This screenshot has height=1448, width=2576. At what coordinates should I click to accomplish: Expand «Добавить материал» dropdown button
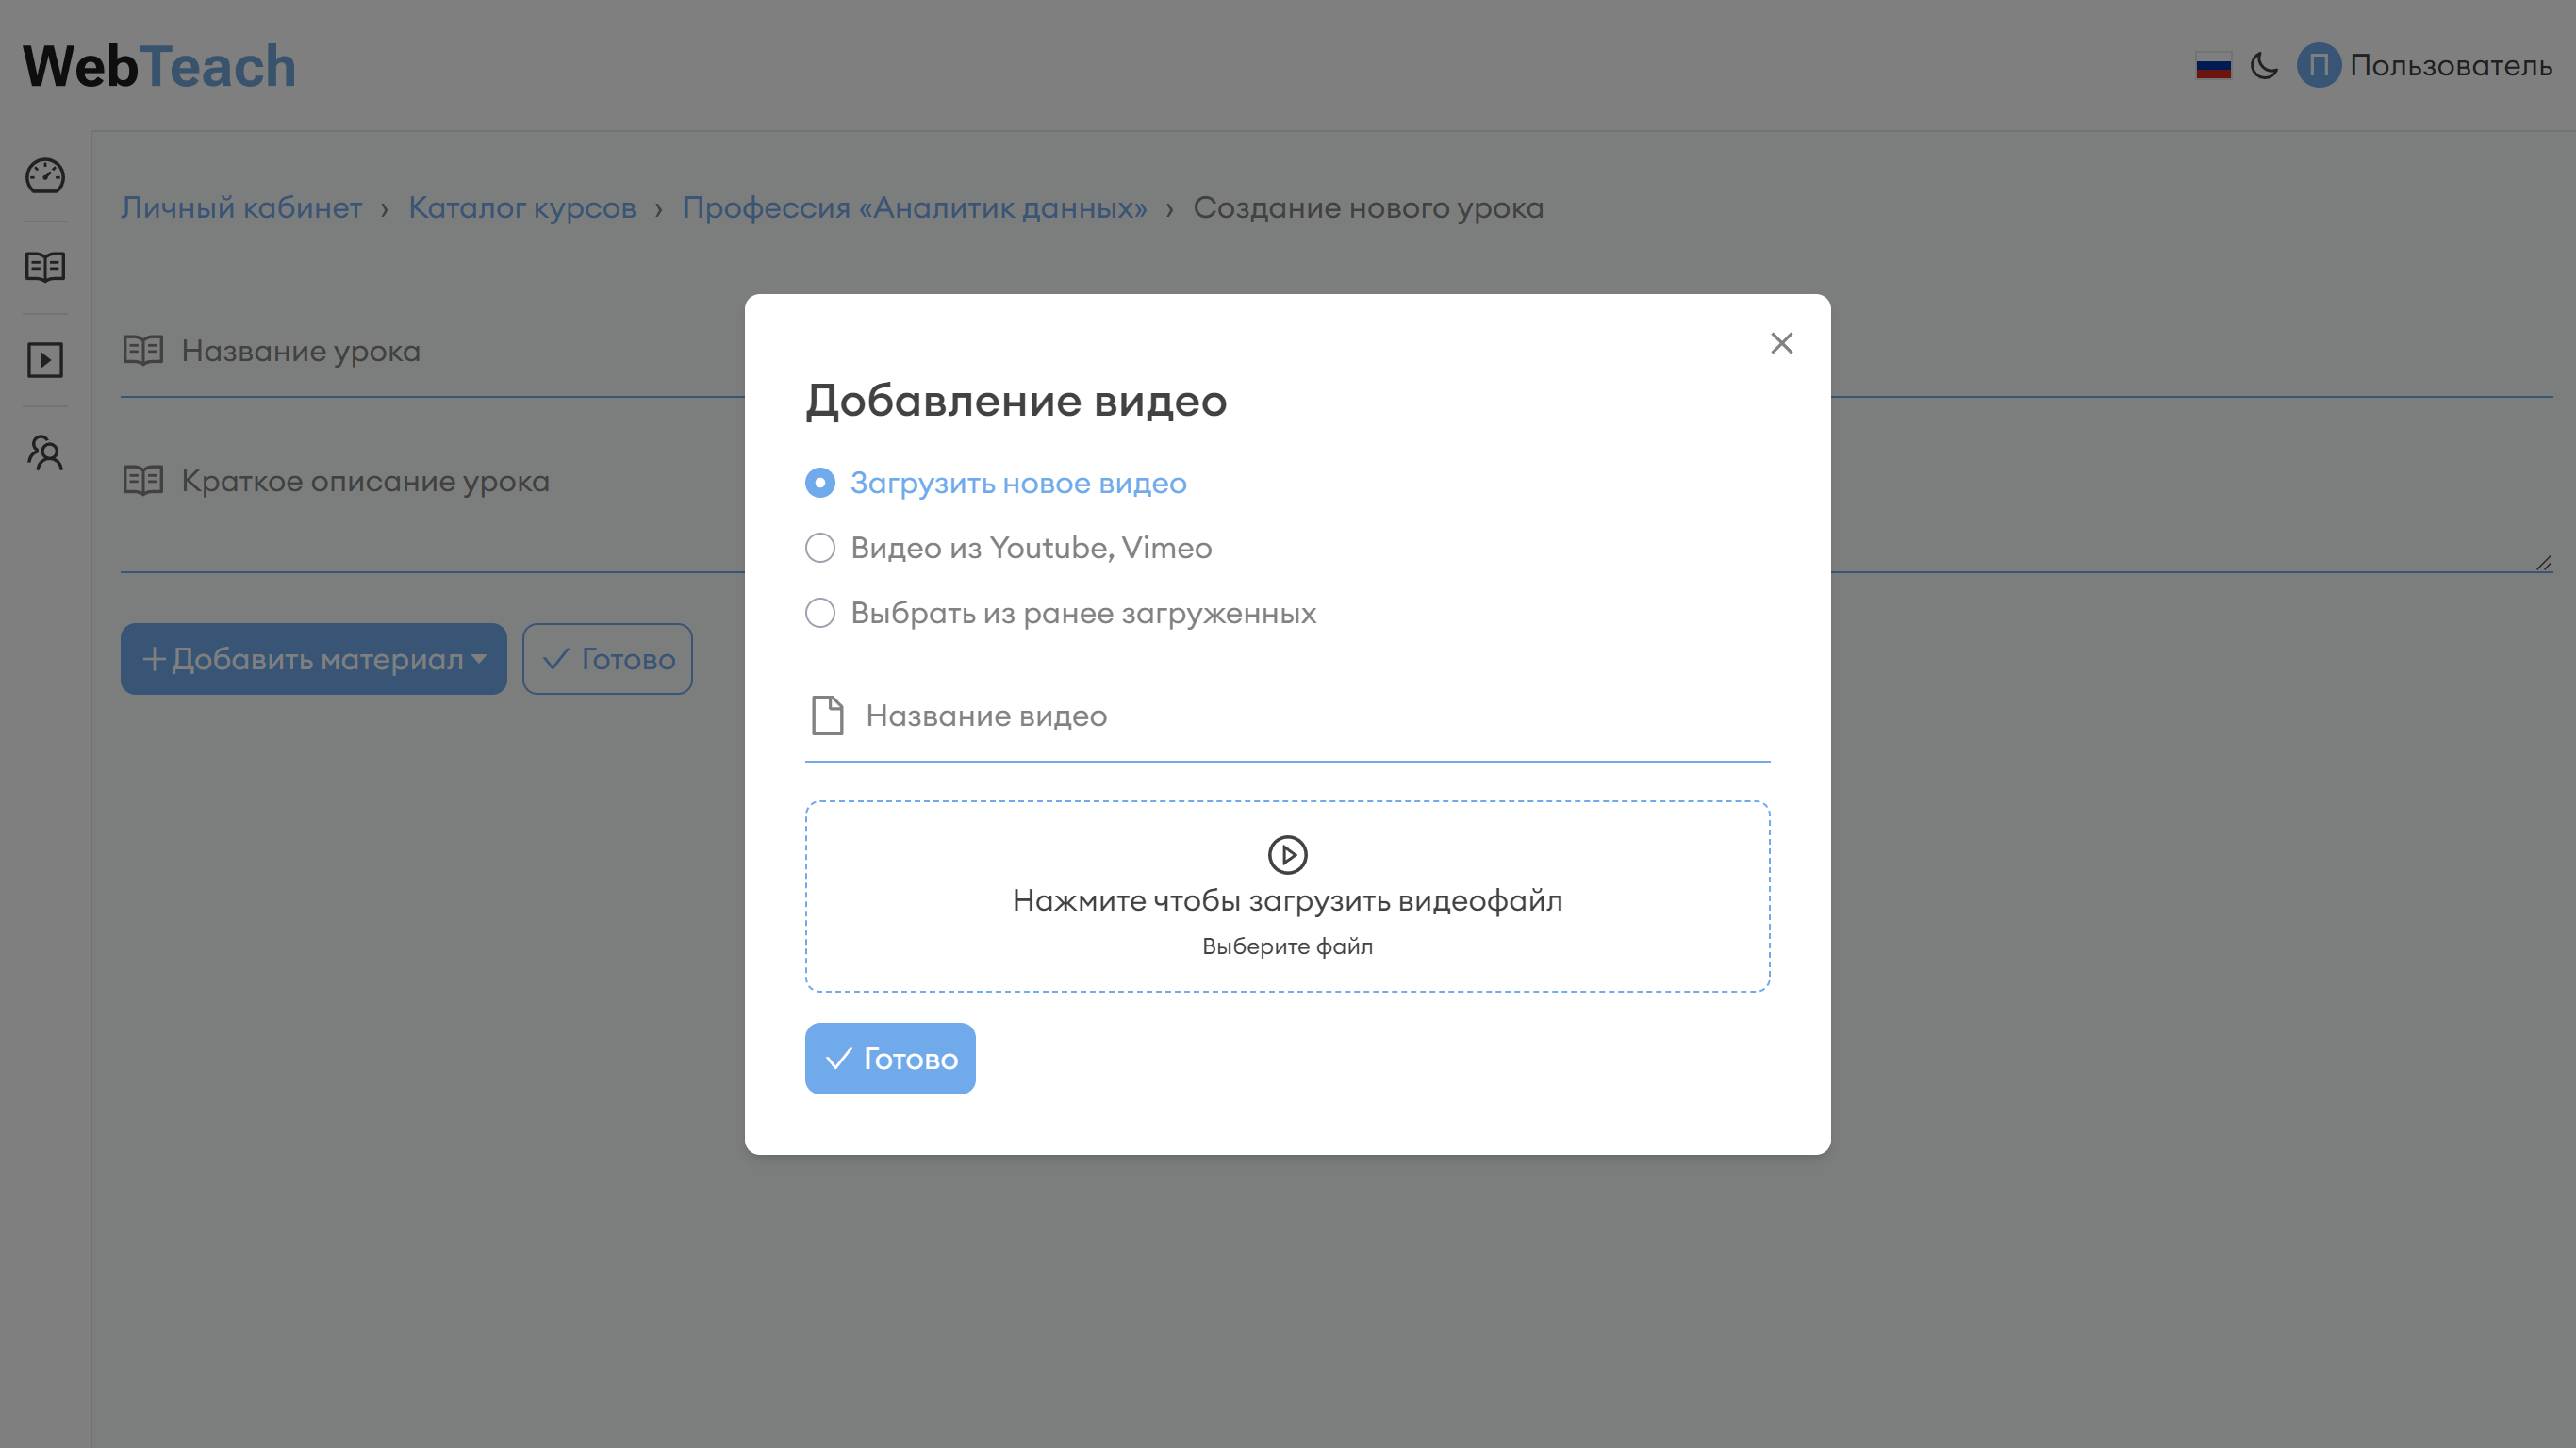tap(313, 659)
